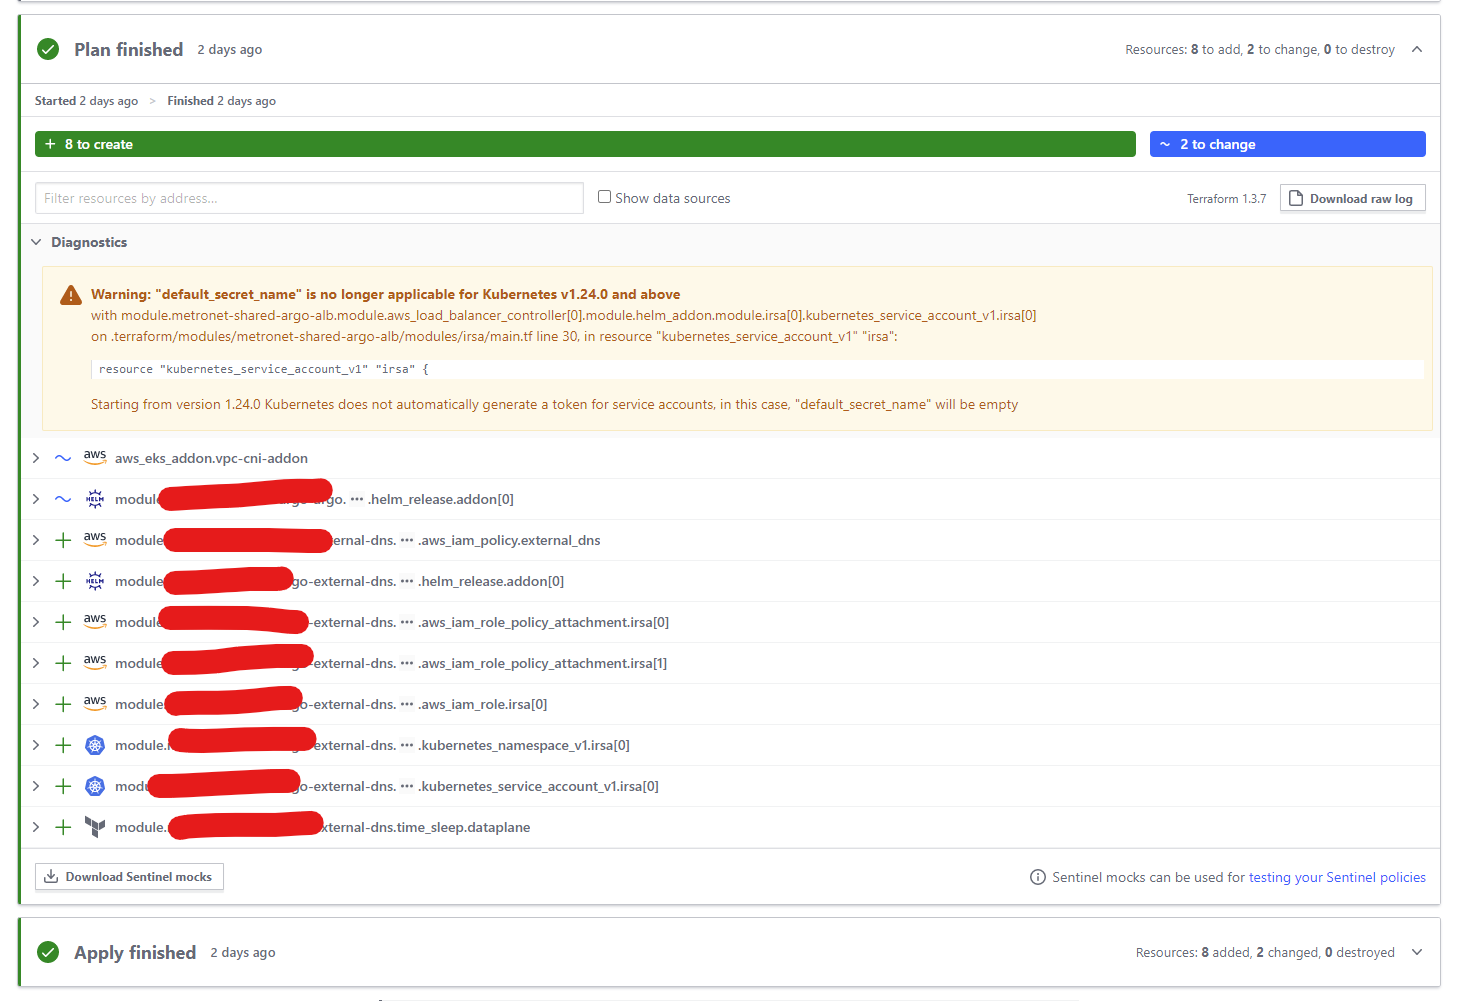Click the Download raw log button

1352,197
